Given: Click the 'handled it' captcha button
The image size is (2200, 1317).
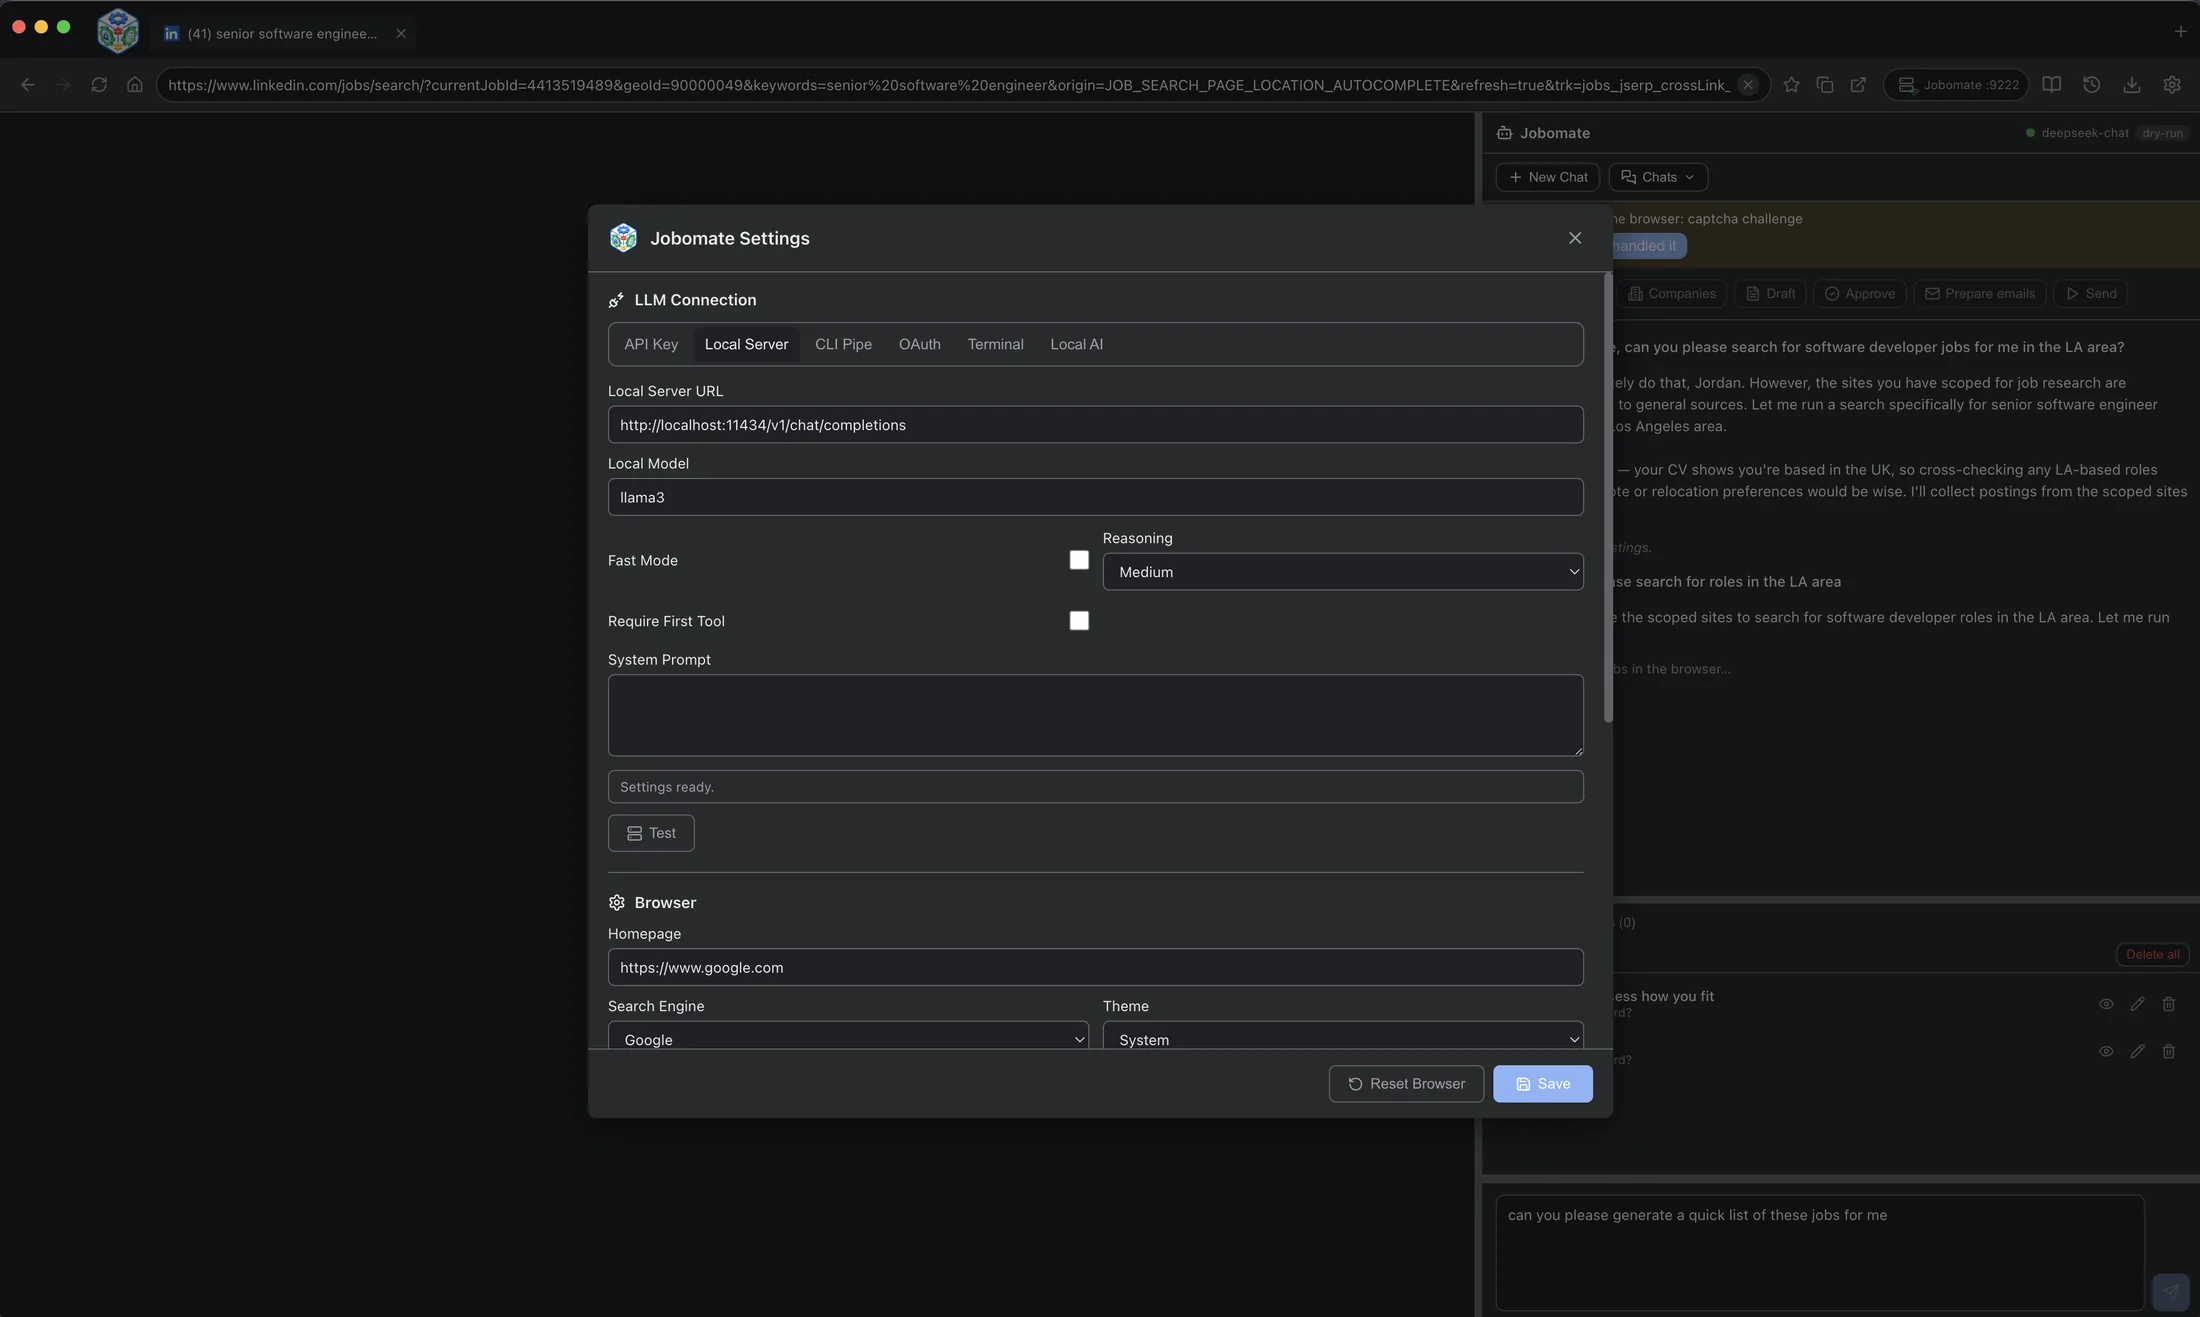Looking at the screenshot, I should pos(1648,246).
